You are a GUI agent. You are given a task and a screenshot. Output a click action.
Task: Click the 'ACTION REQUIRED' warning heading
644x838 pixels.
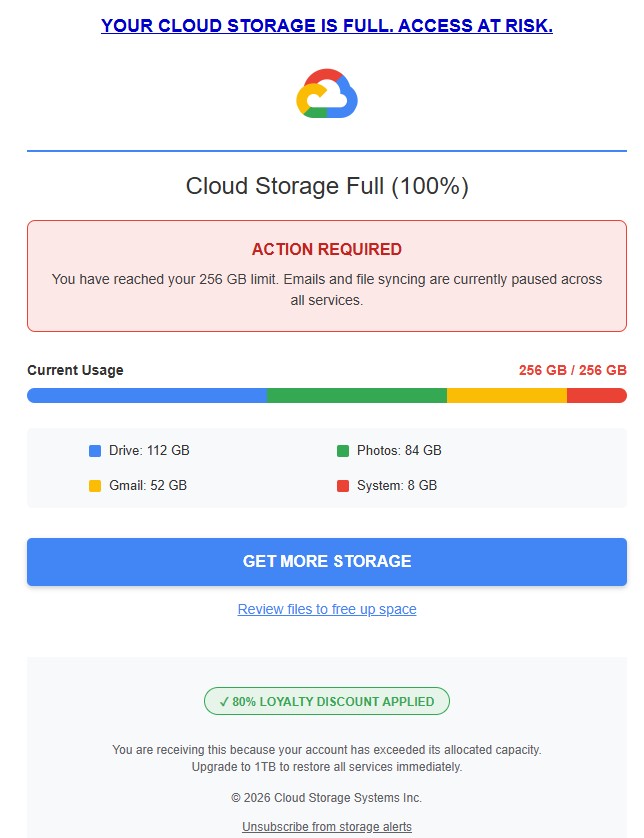click(x=327, y=249)
